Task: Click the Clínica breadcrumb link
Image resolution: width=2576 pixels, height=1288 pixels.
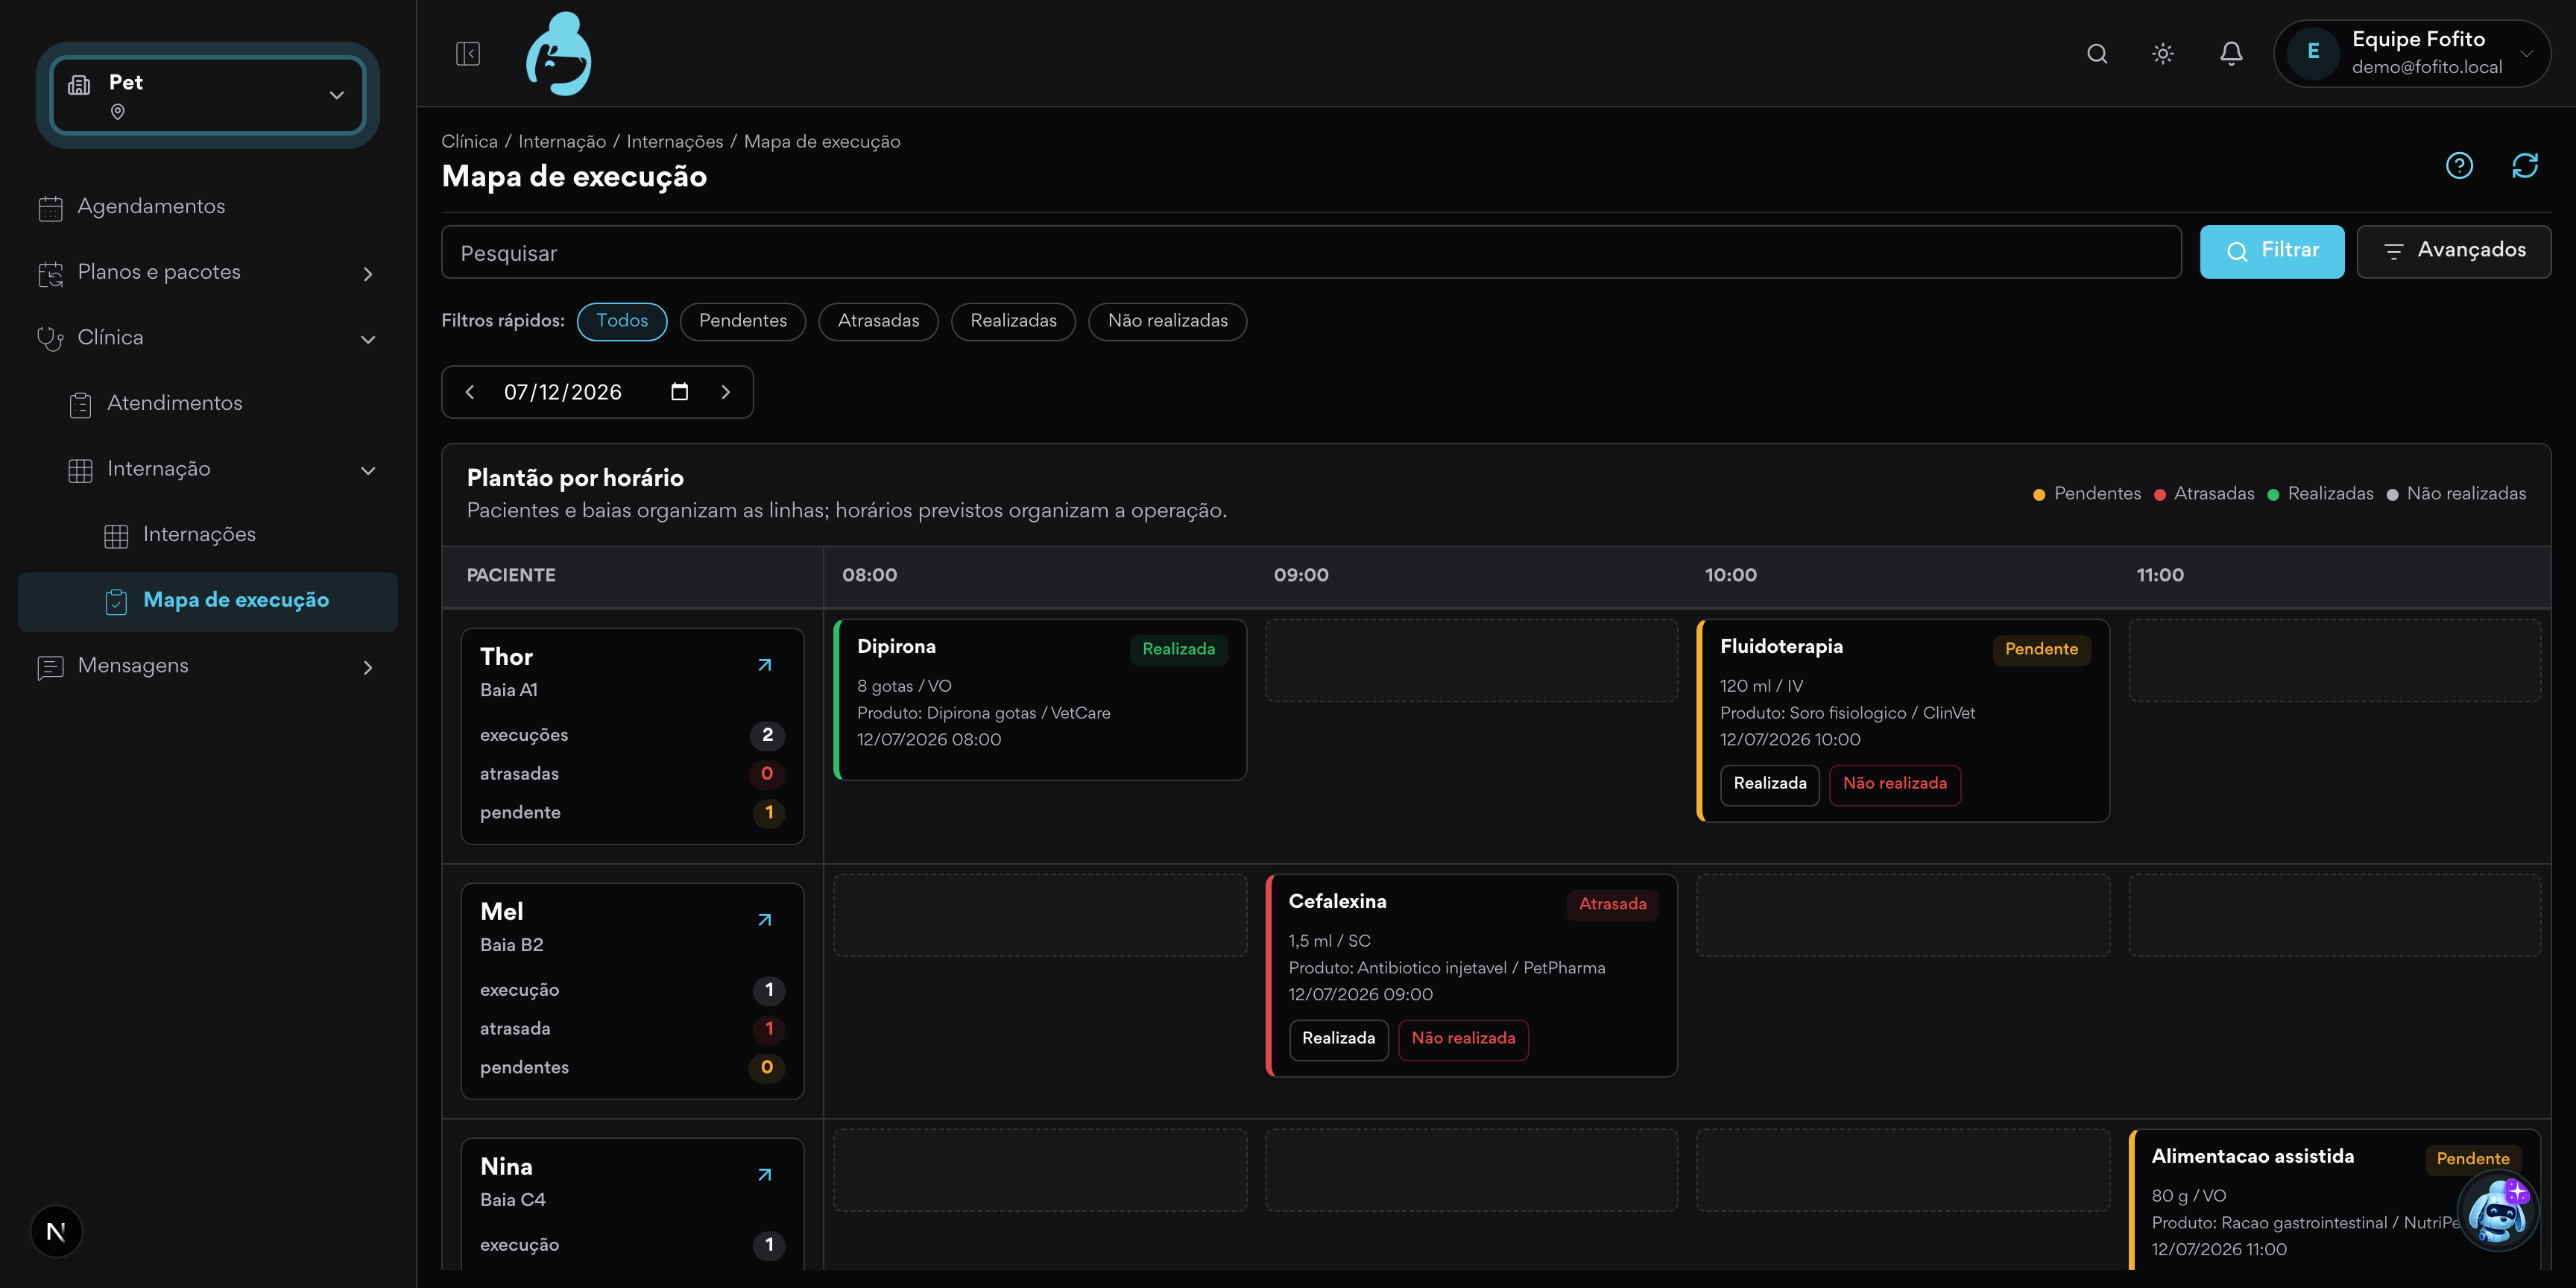Action: coord(469,142)
